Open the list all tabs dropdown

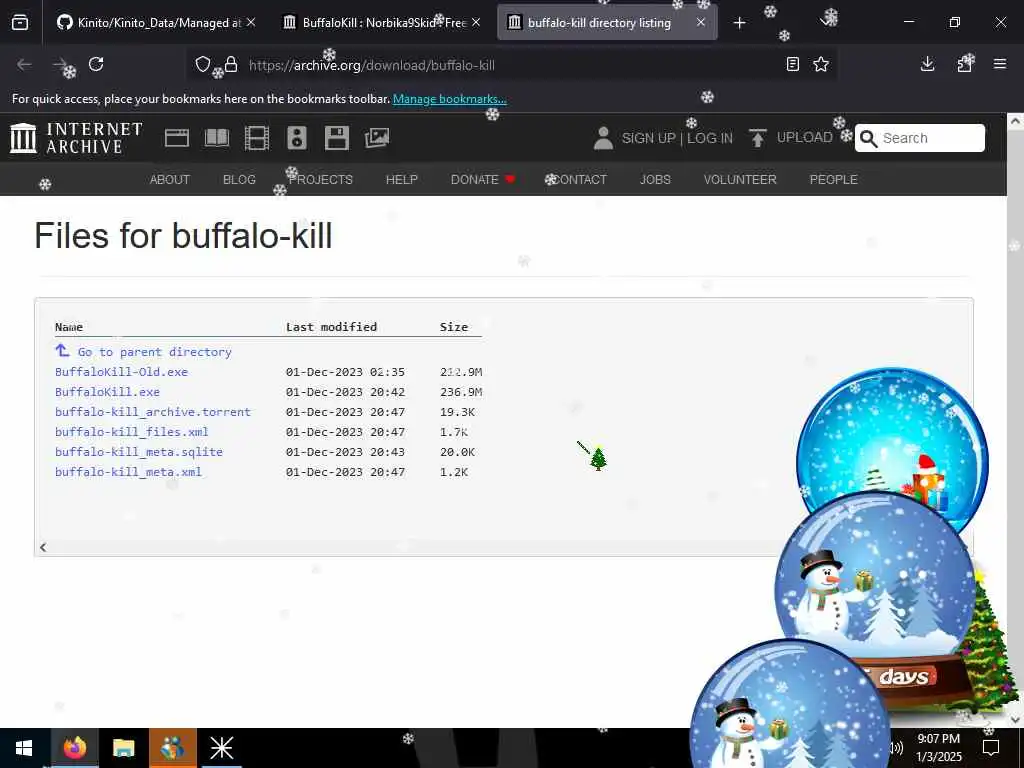coord(827,22)
